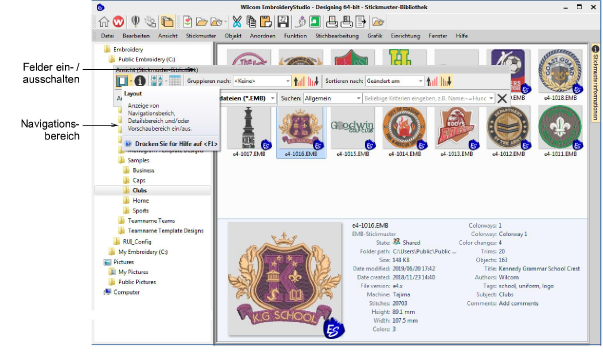Toggle descending sort order icon

pyautogui.click(x=446, y=81)
